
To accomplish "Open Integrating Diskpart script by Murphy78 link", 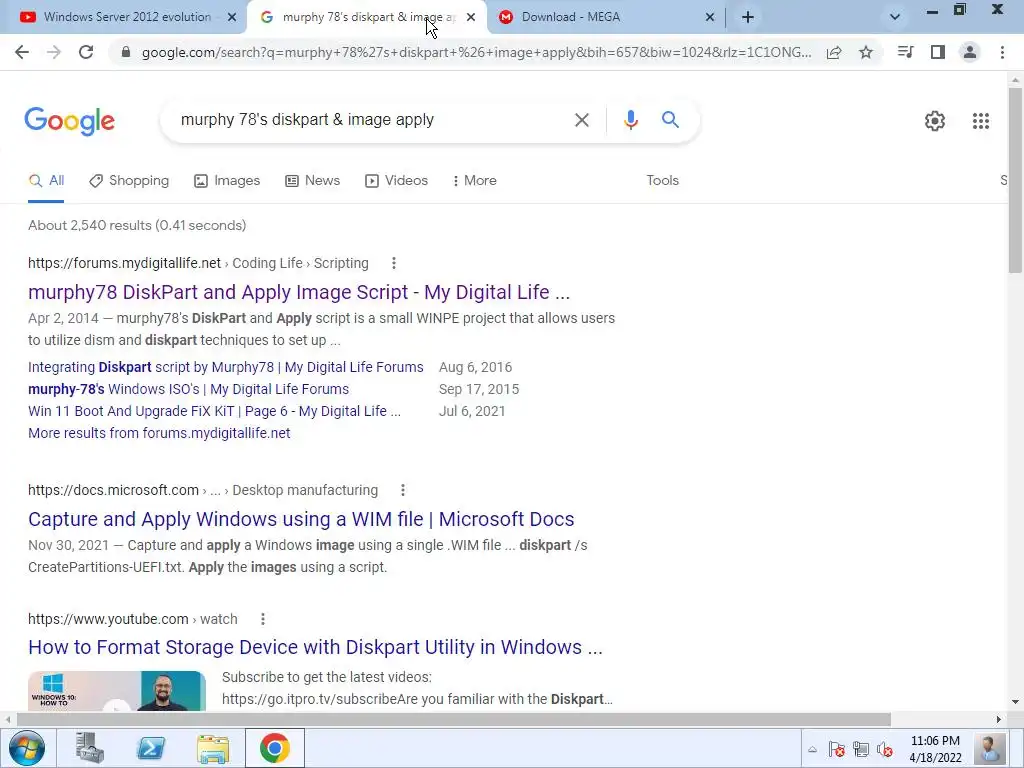I will pos(226,367).
